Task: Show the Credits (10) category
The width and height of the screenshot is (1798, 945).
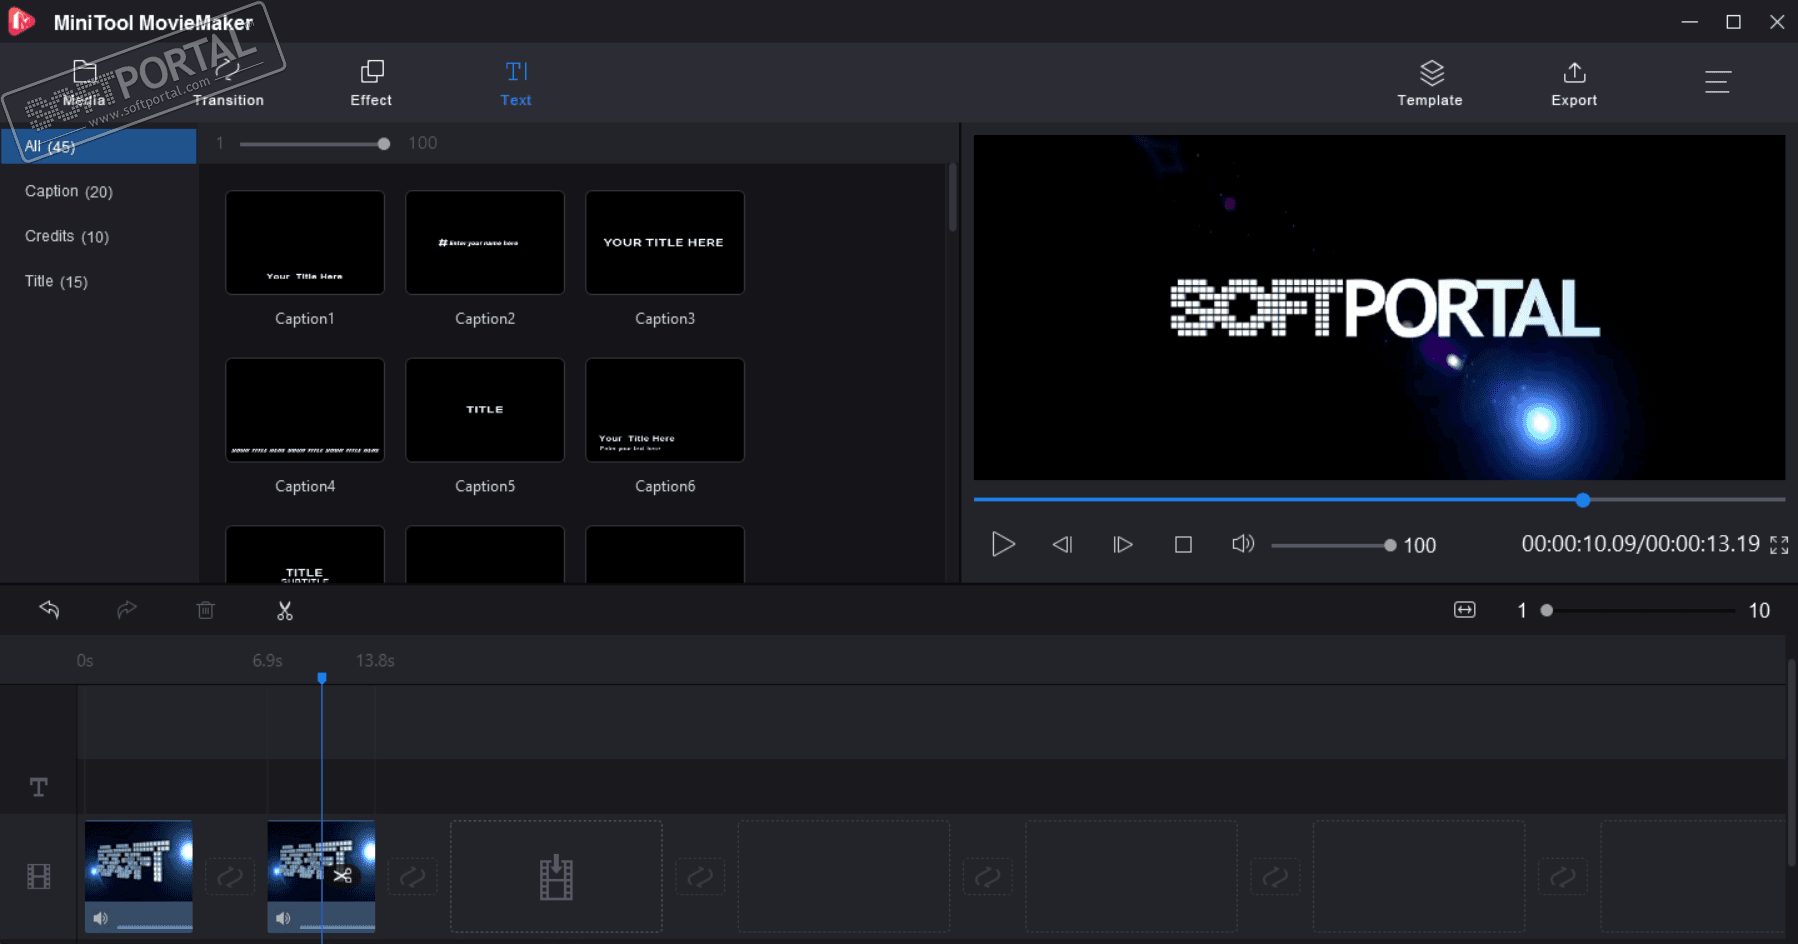Action: (x=67, y=236)
